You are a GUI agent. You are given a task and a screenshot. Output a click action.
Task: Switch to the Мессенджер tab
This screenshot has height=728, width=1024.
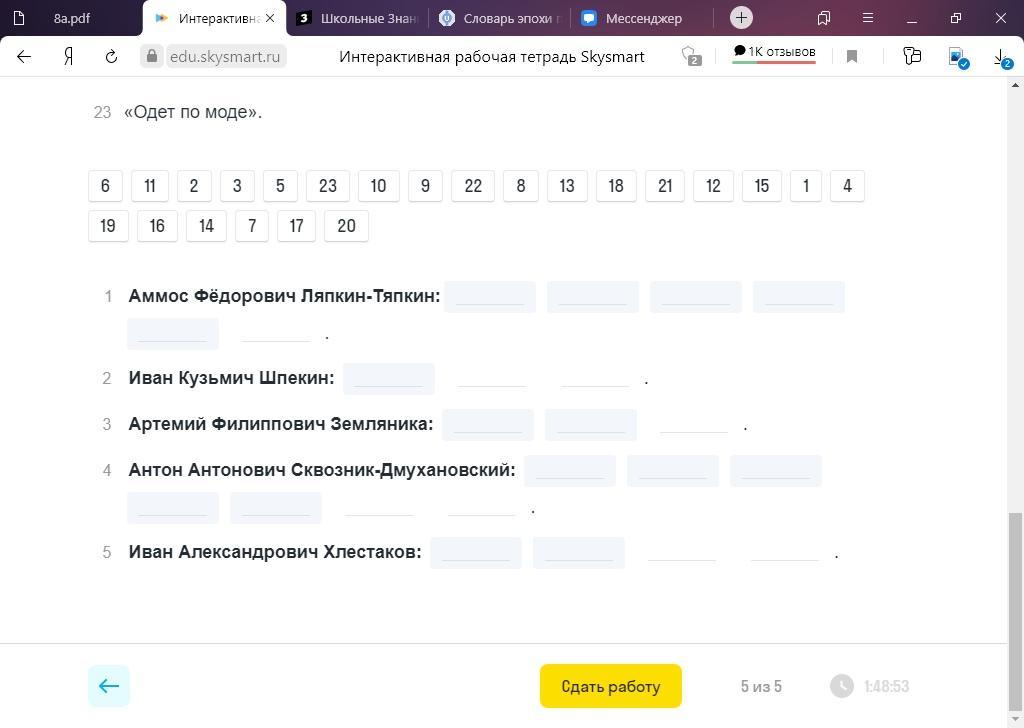coord(643,18)
